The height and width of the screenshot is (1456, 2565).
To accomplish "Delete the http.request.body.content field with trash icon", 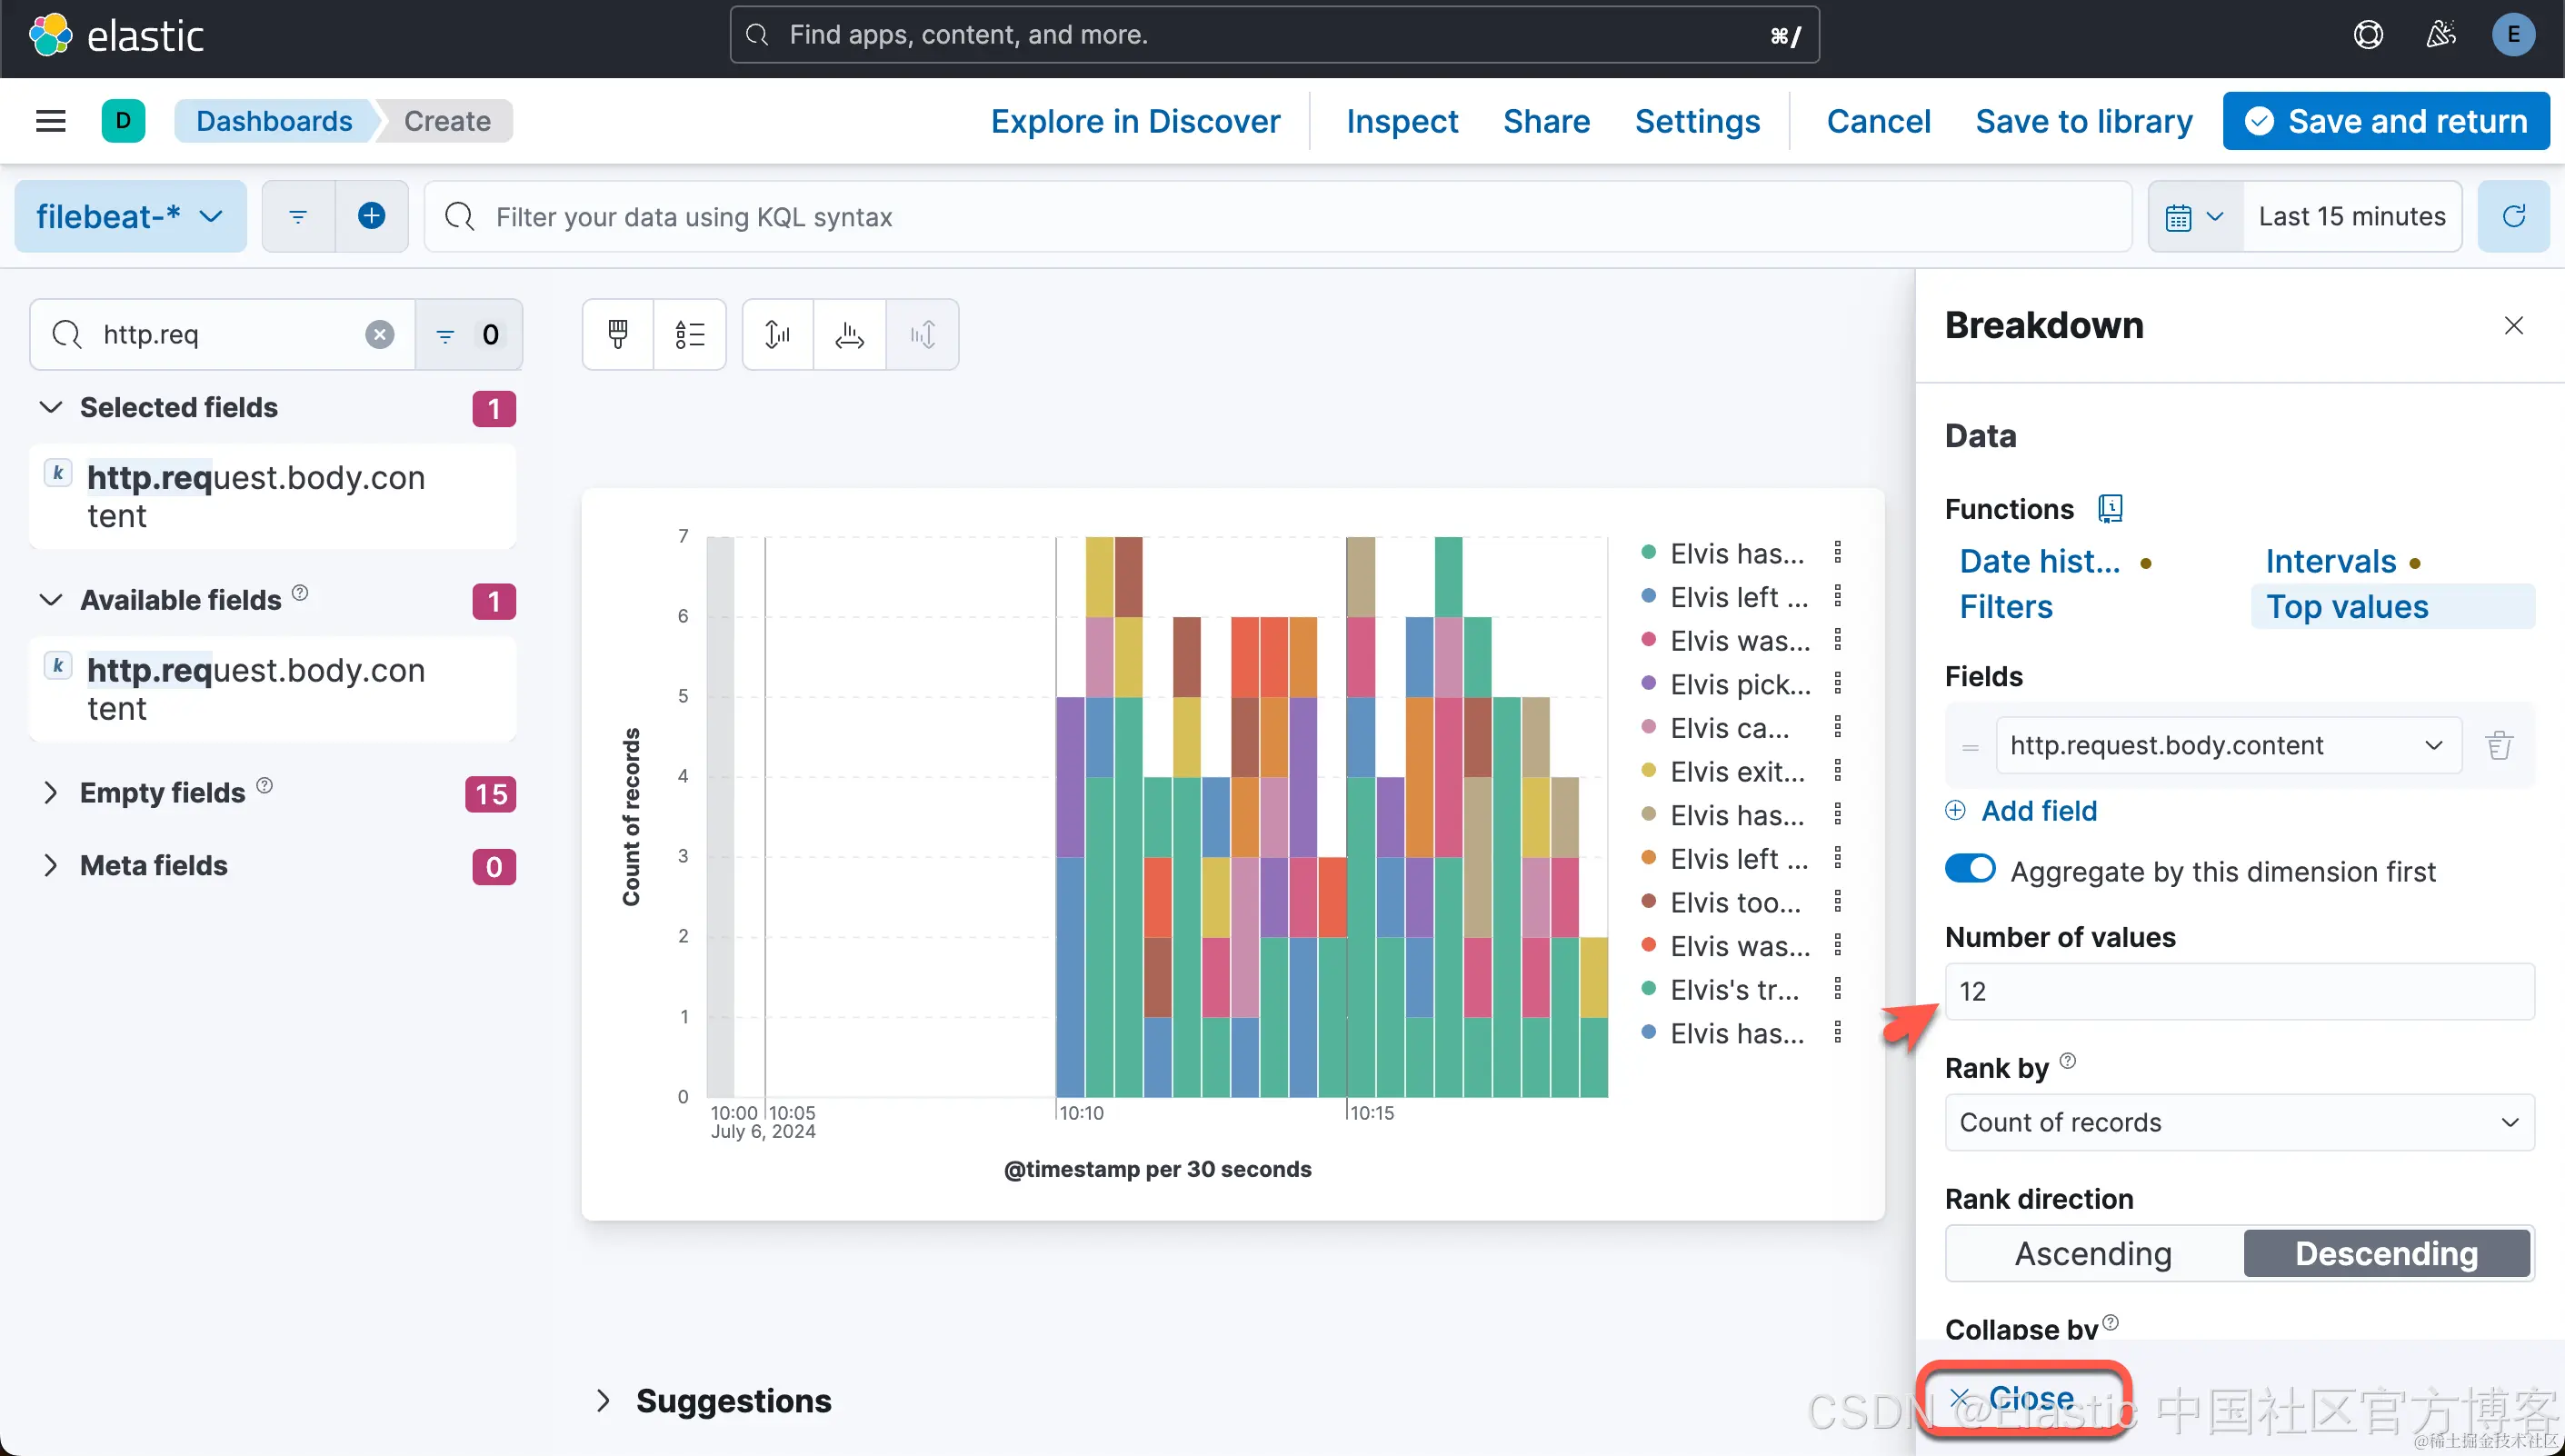I will point(2498,745).
